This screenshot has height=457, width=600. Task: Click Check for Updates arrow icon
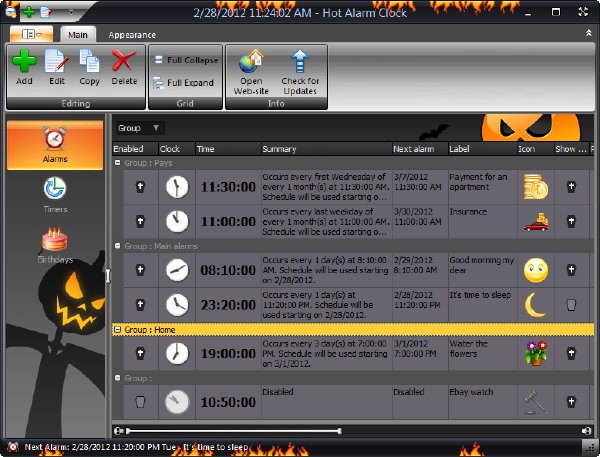click(x=300, y=61)
